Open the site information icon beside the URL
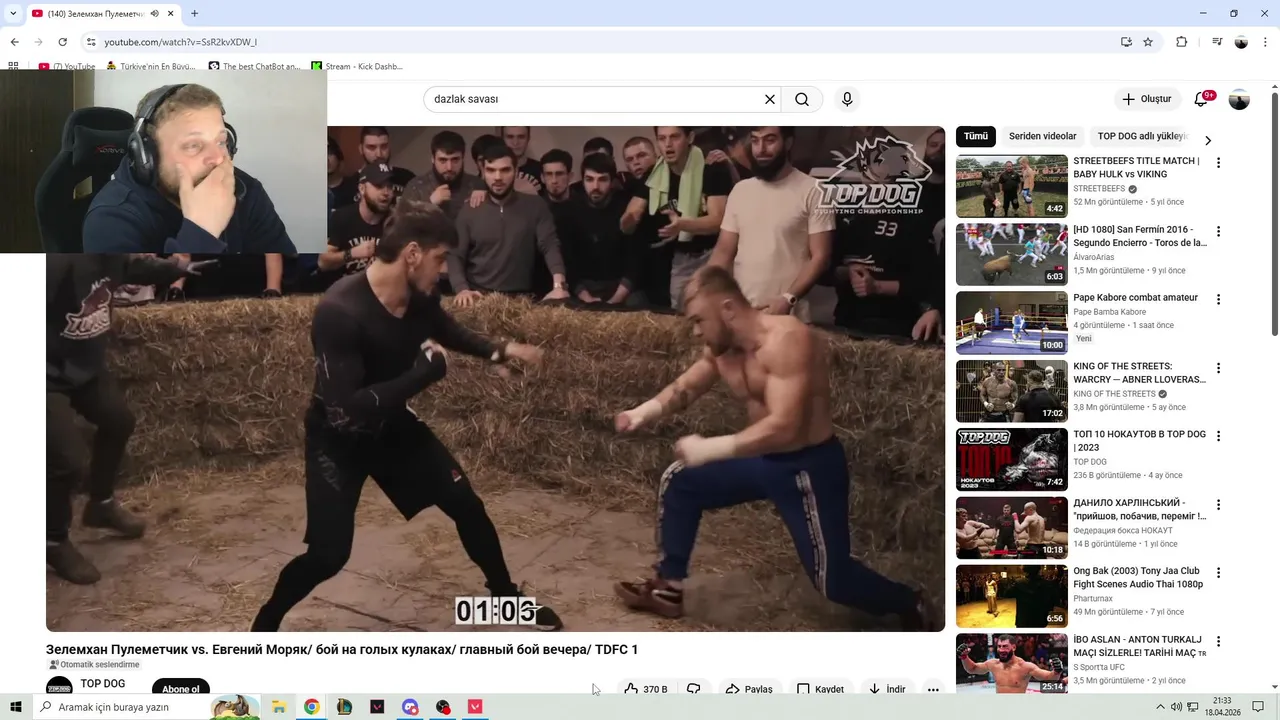Viewport: 1280px width, 720px height. [x=91, y=42]
